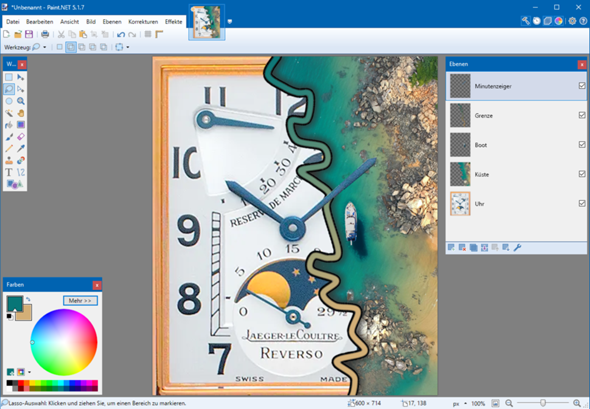Click the New file icon

pyautogui.click(x=6, y=34)
